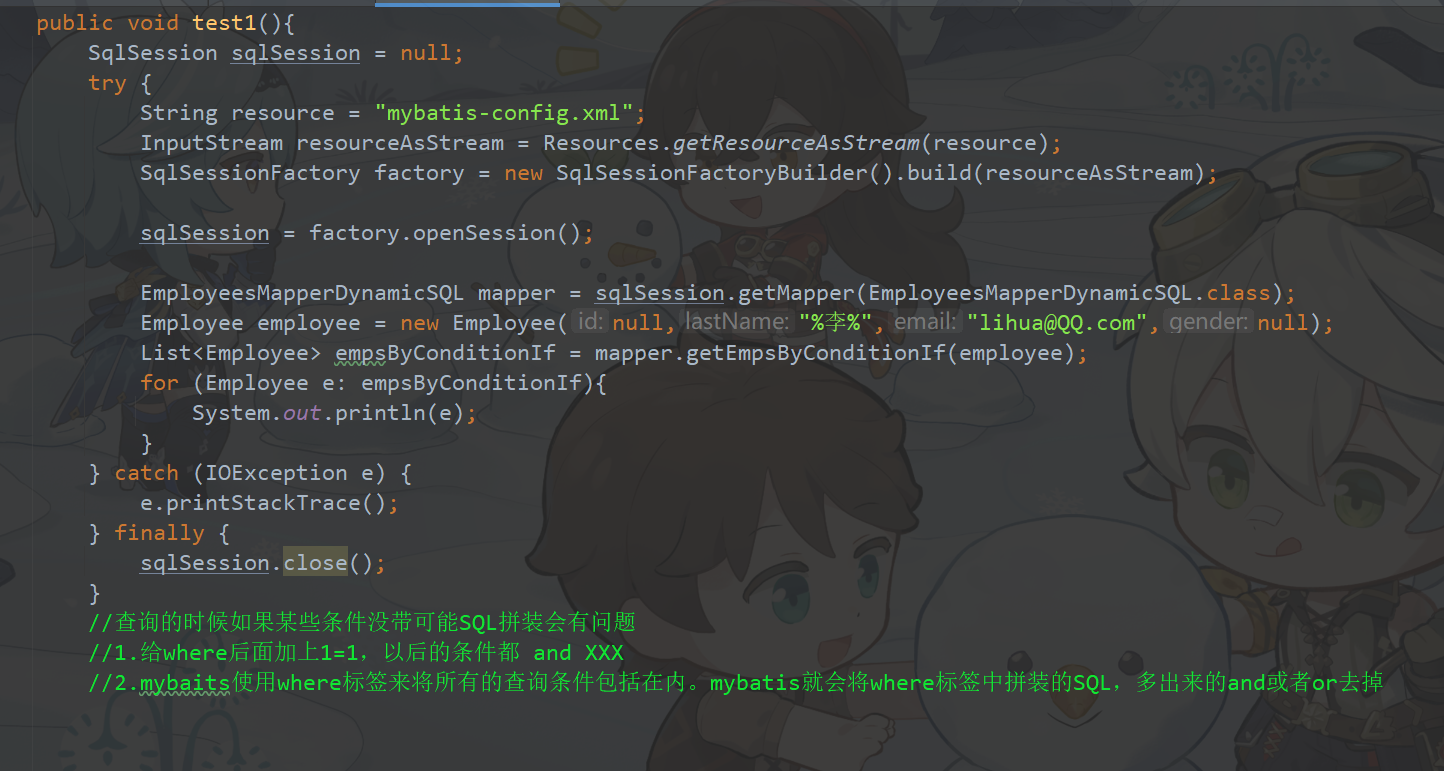This screenshot has height=771, width=1444.
Task: Click the null in sqlSession declaration
Action: click(x=426, y=53)
